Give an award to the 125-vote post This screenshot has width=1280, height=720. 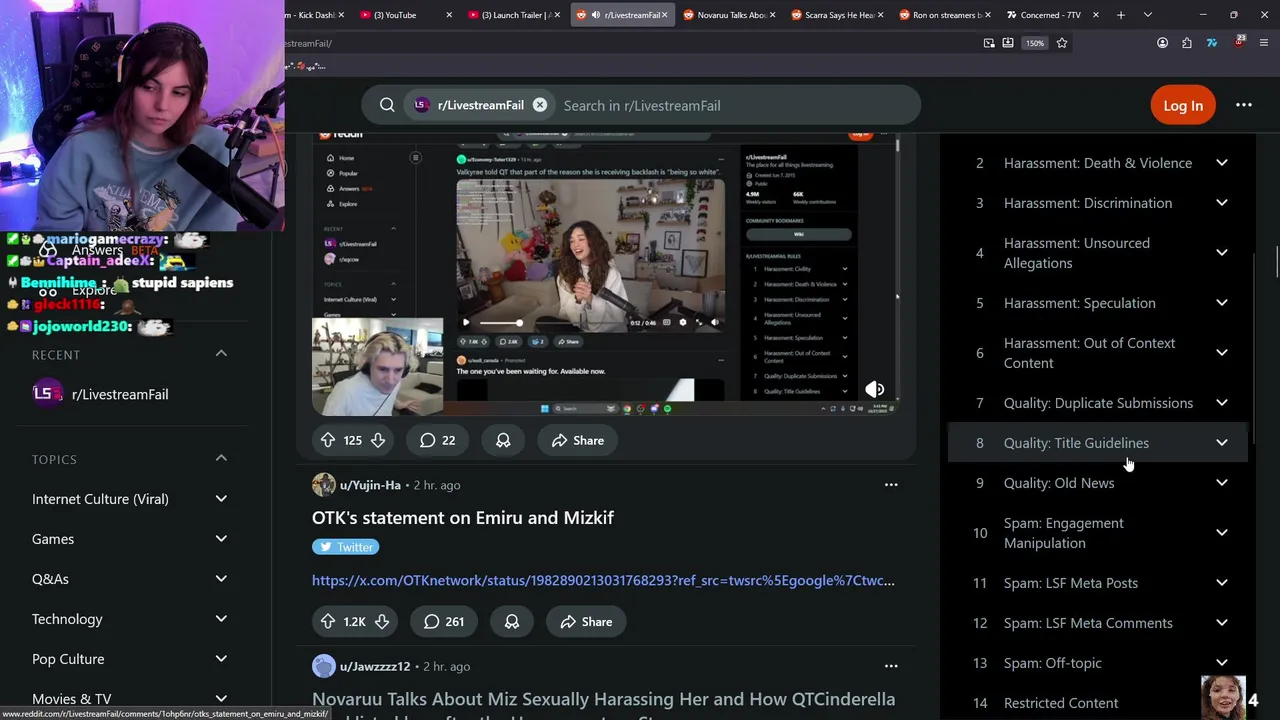pyautogui.click(x=503, y=440)
